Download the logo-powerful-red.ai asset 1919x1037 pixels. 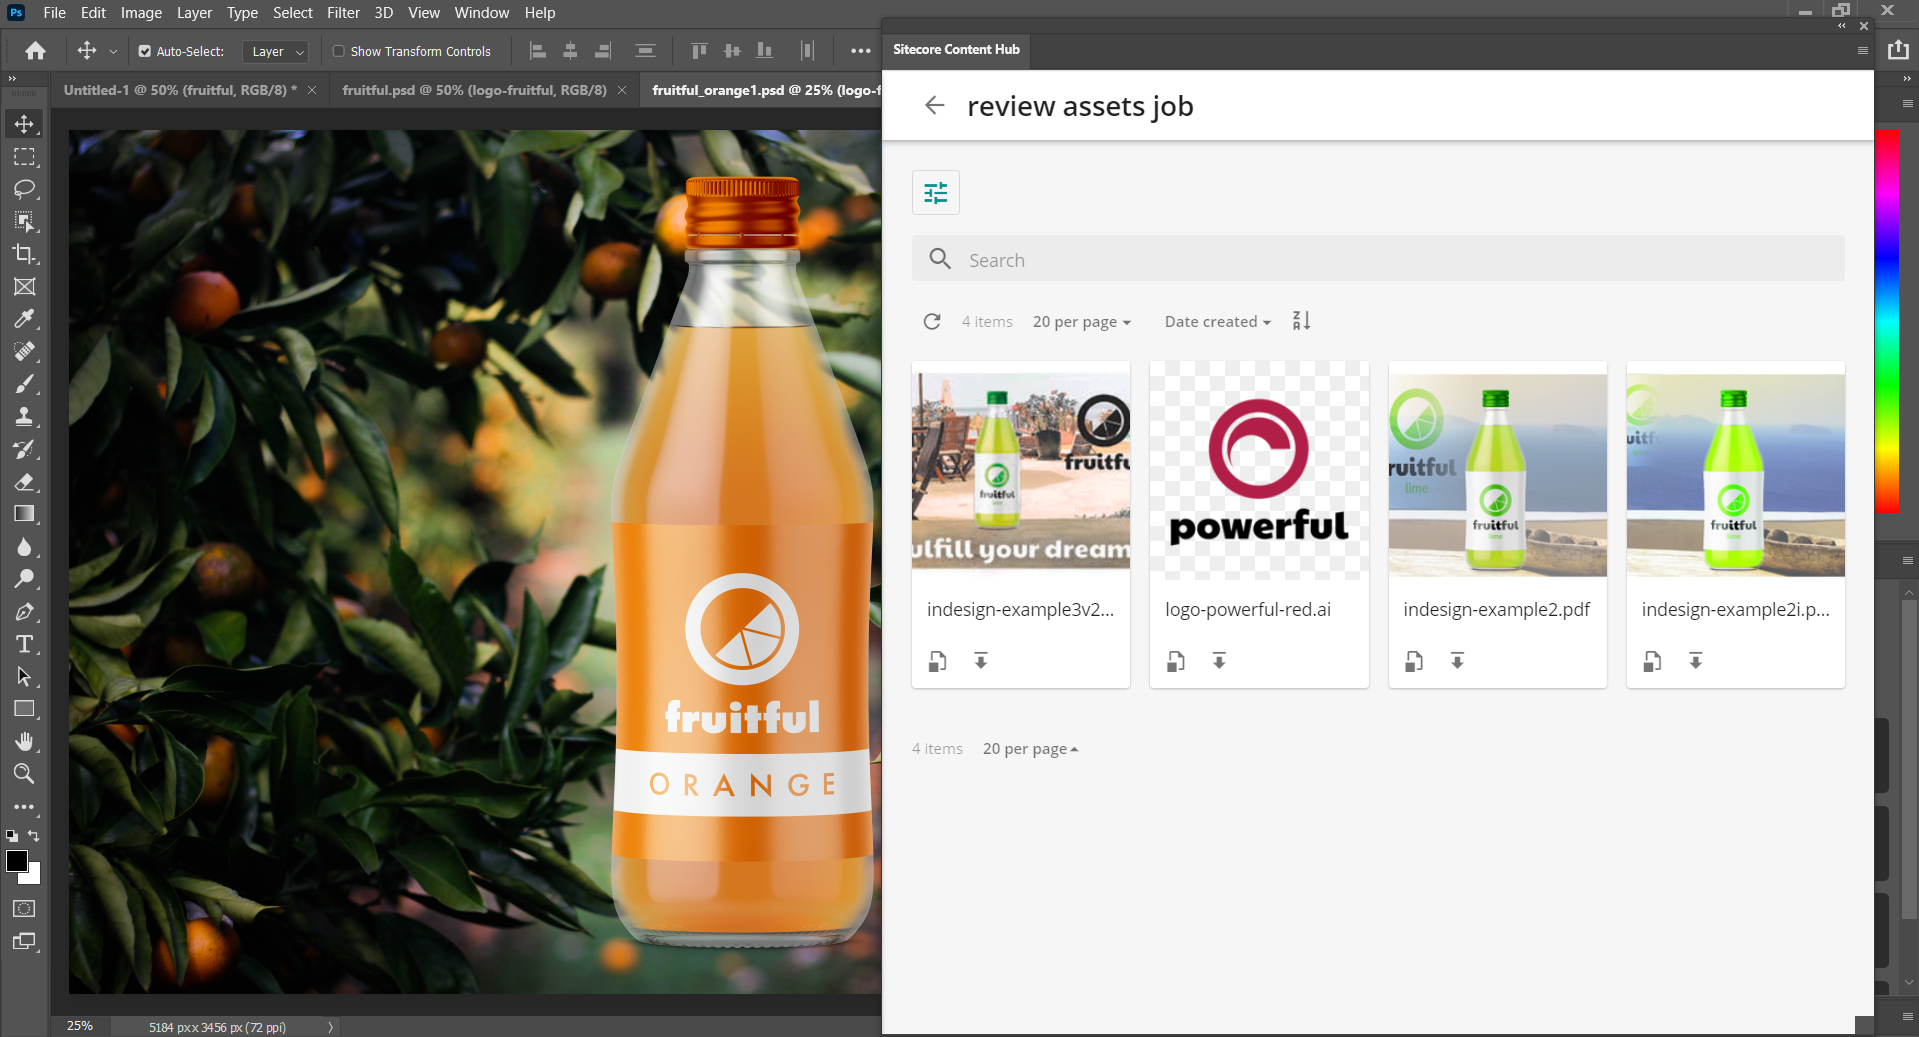click(1219, 661)
